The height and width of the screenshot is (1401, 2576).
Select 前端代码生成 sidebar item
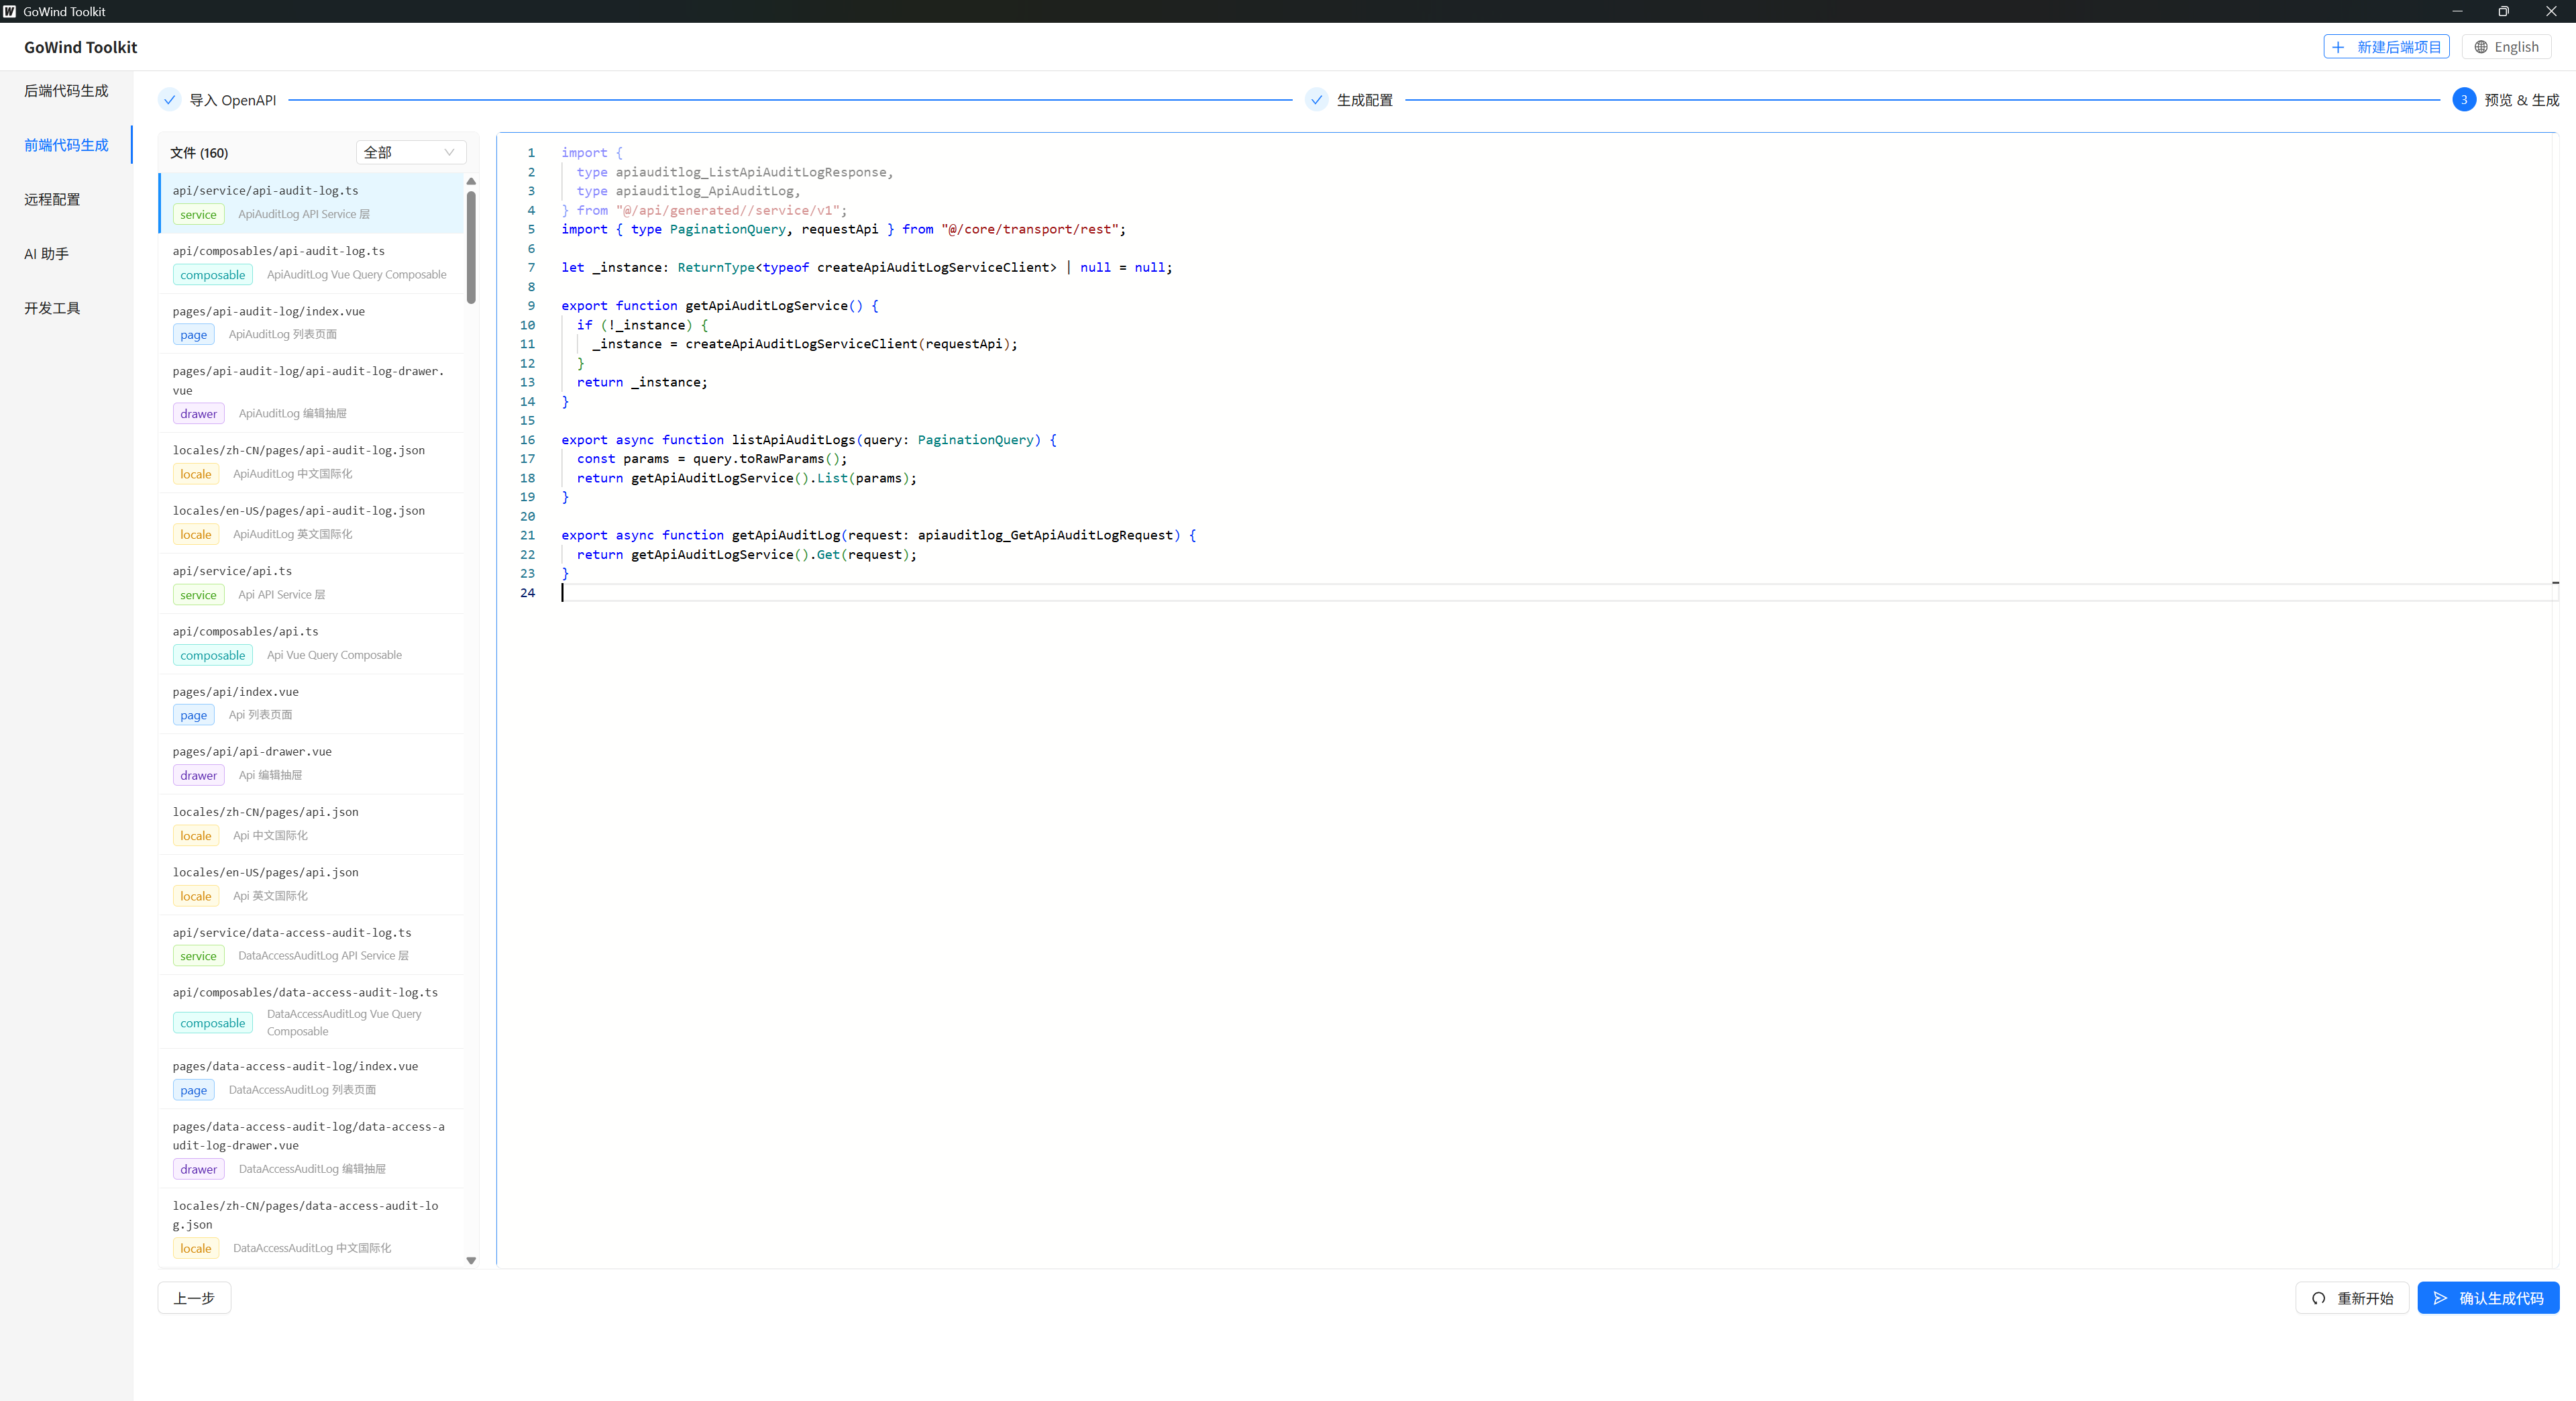(66, 145)
